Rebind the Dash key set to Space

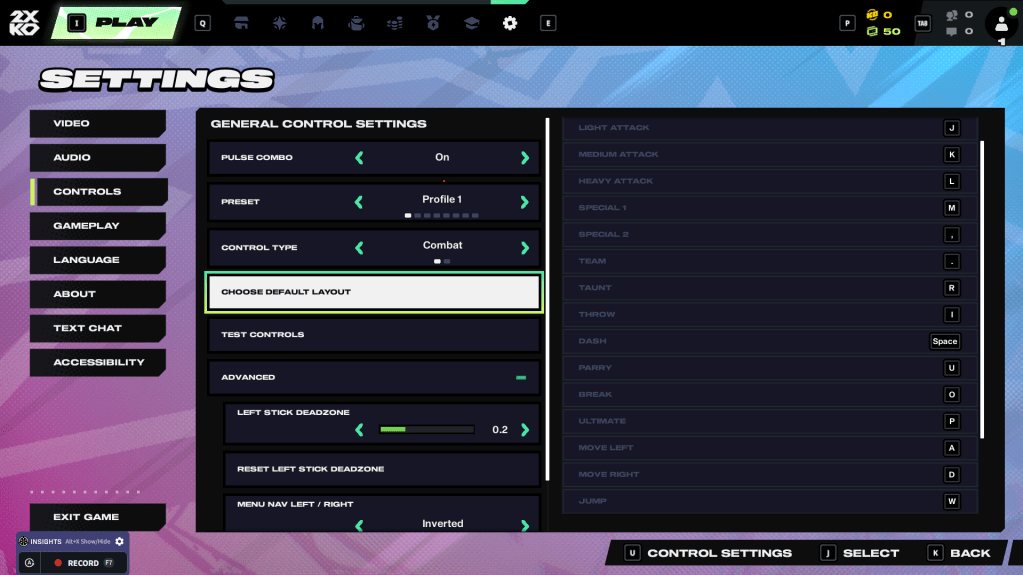click(x=944, y=341)
